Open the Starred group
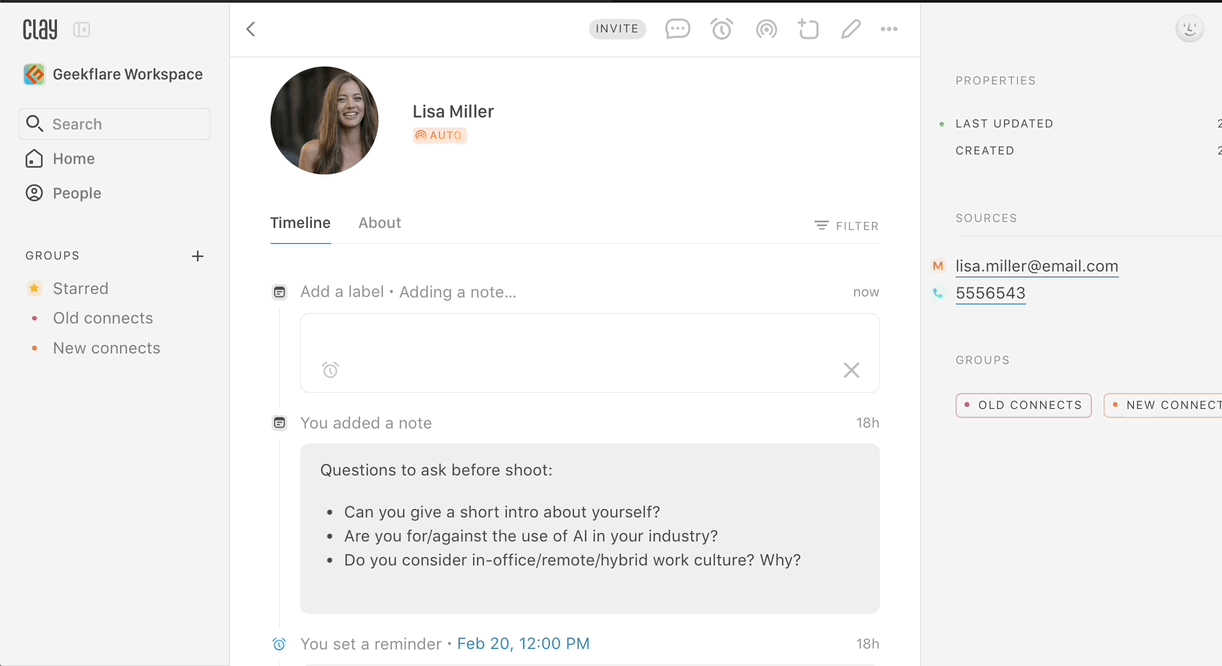This screenshot has width=1222, height=666. pos(67,288)
